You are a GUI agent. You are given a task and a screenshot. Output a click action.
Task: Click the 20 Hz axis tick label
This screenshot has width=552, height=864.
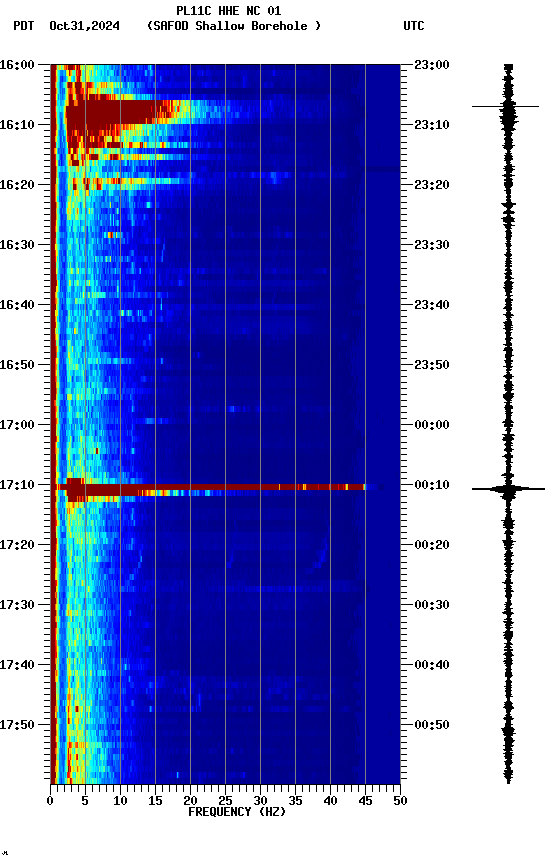tap(190, 801)
